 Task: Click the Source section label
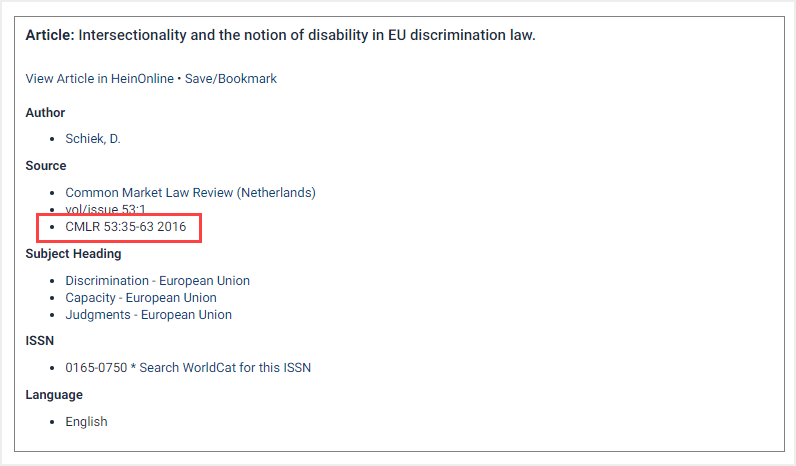coord(46,166)
